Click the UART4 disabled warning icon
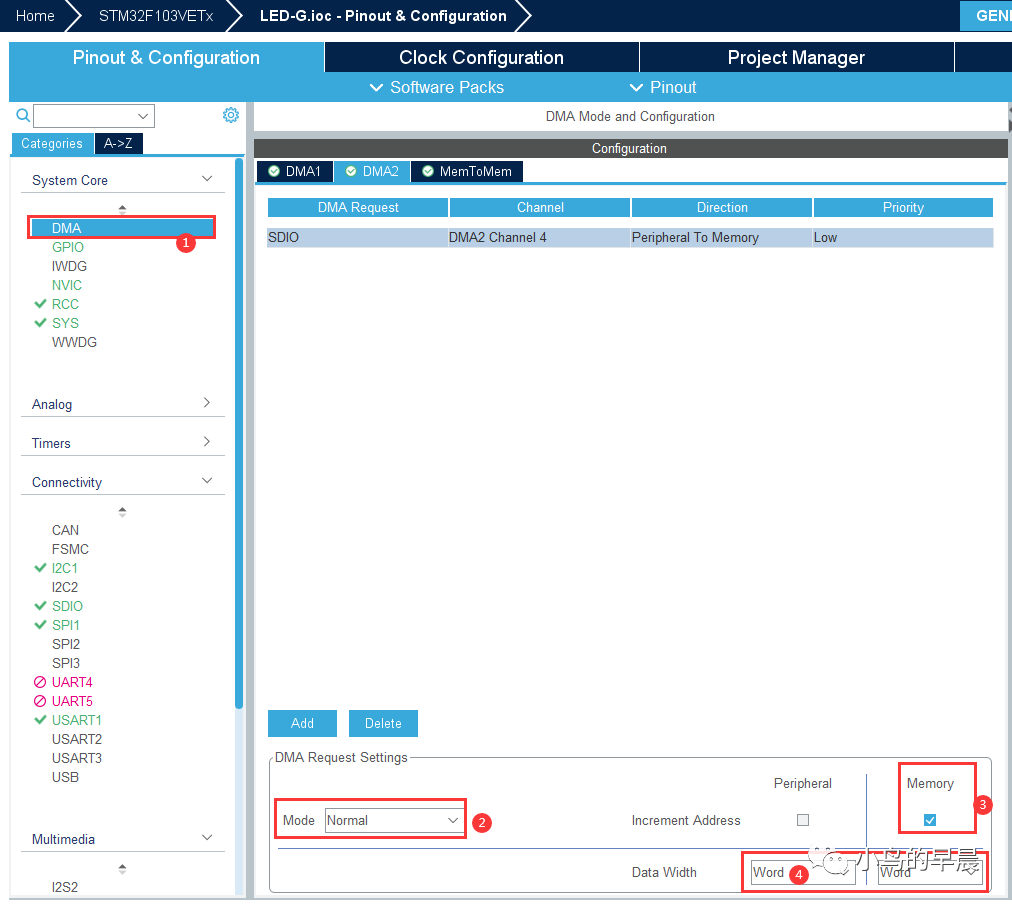Screen dimensions: 1012x904 click(x=40, y=682)
